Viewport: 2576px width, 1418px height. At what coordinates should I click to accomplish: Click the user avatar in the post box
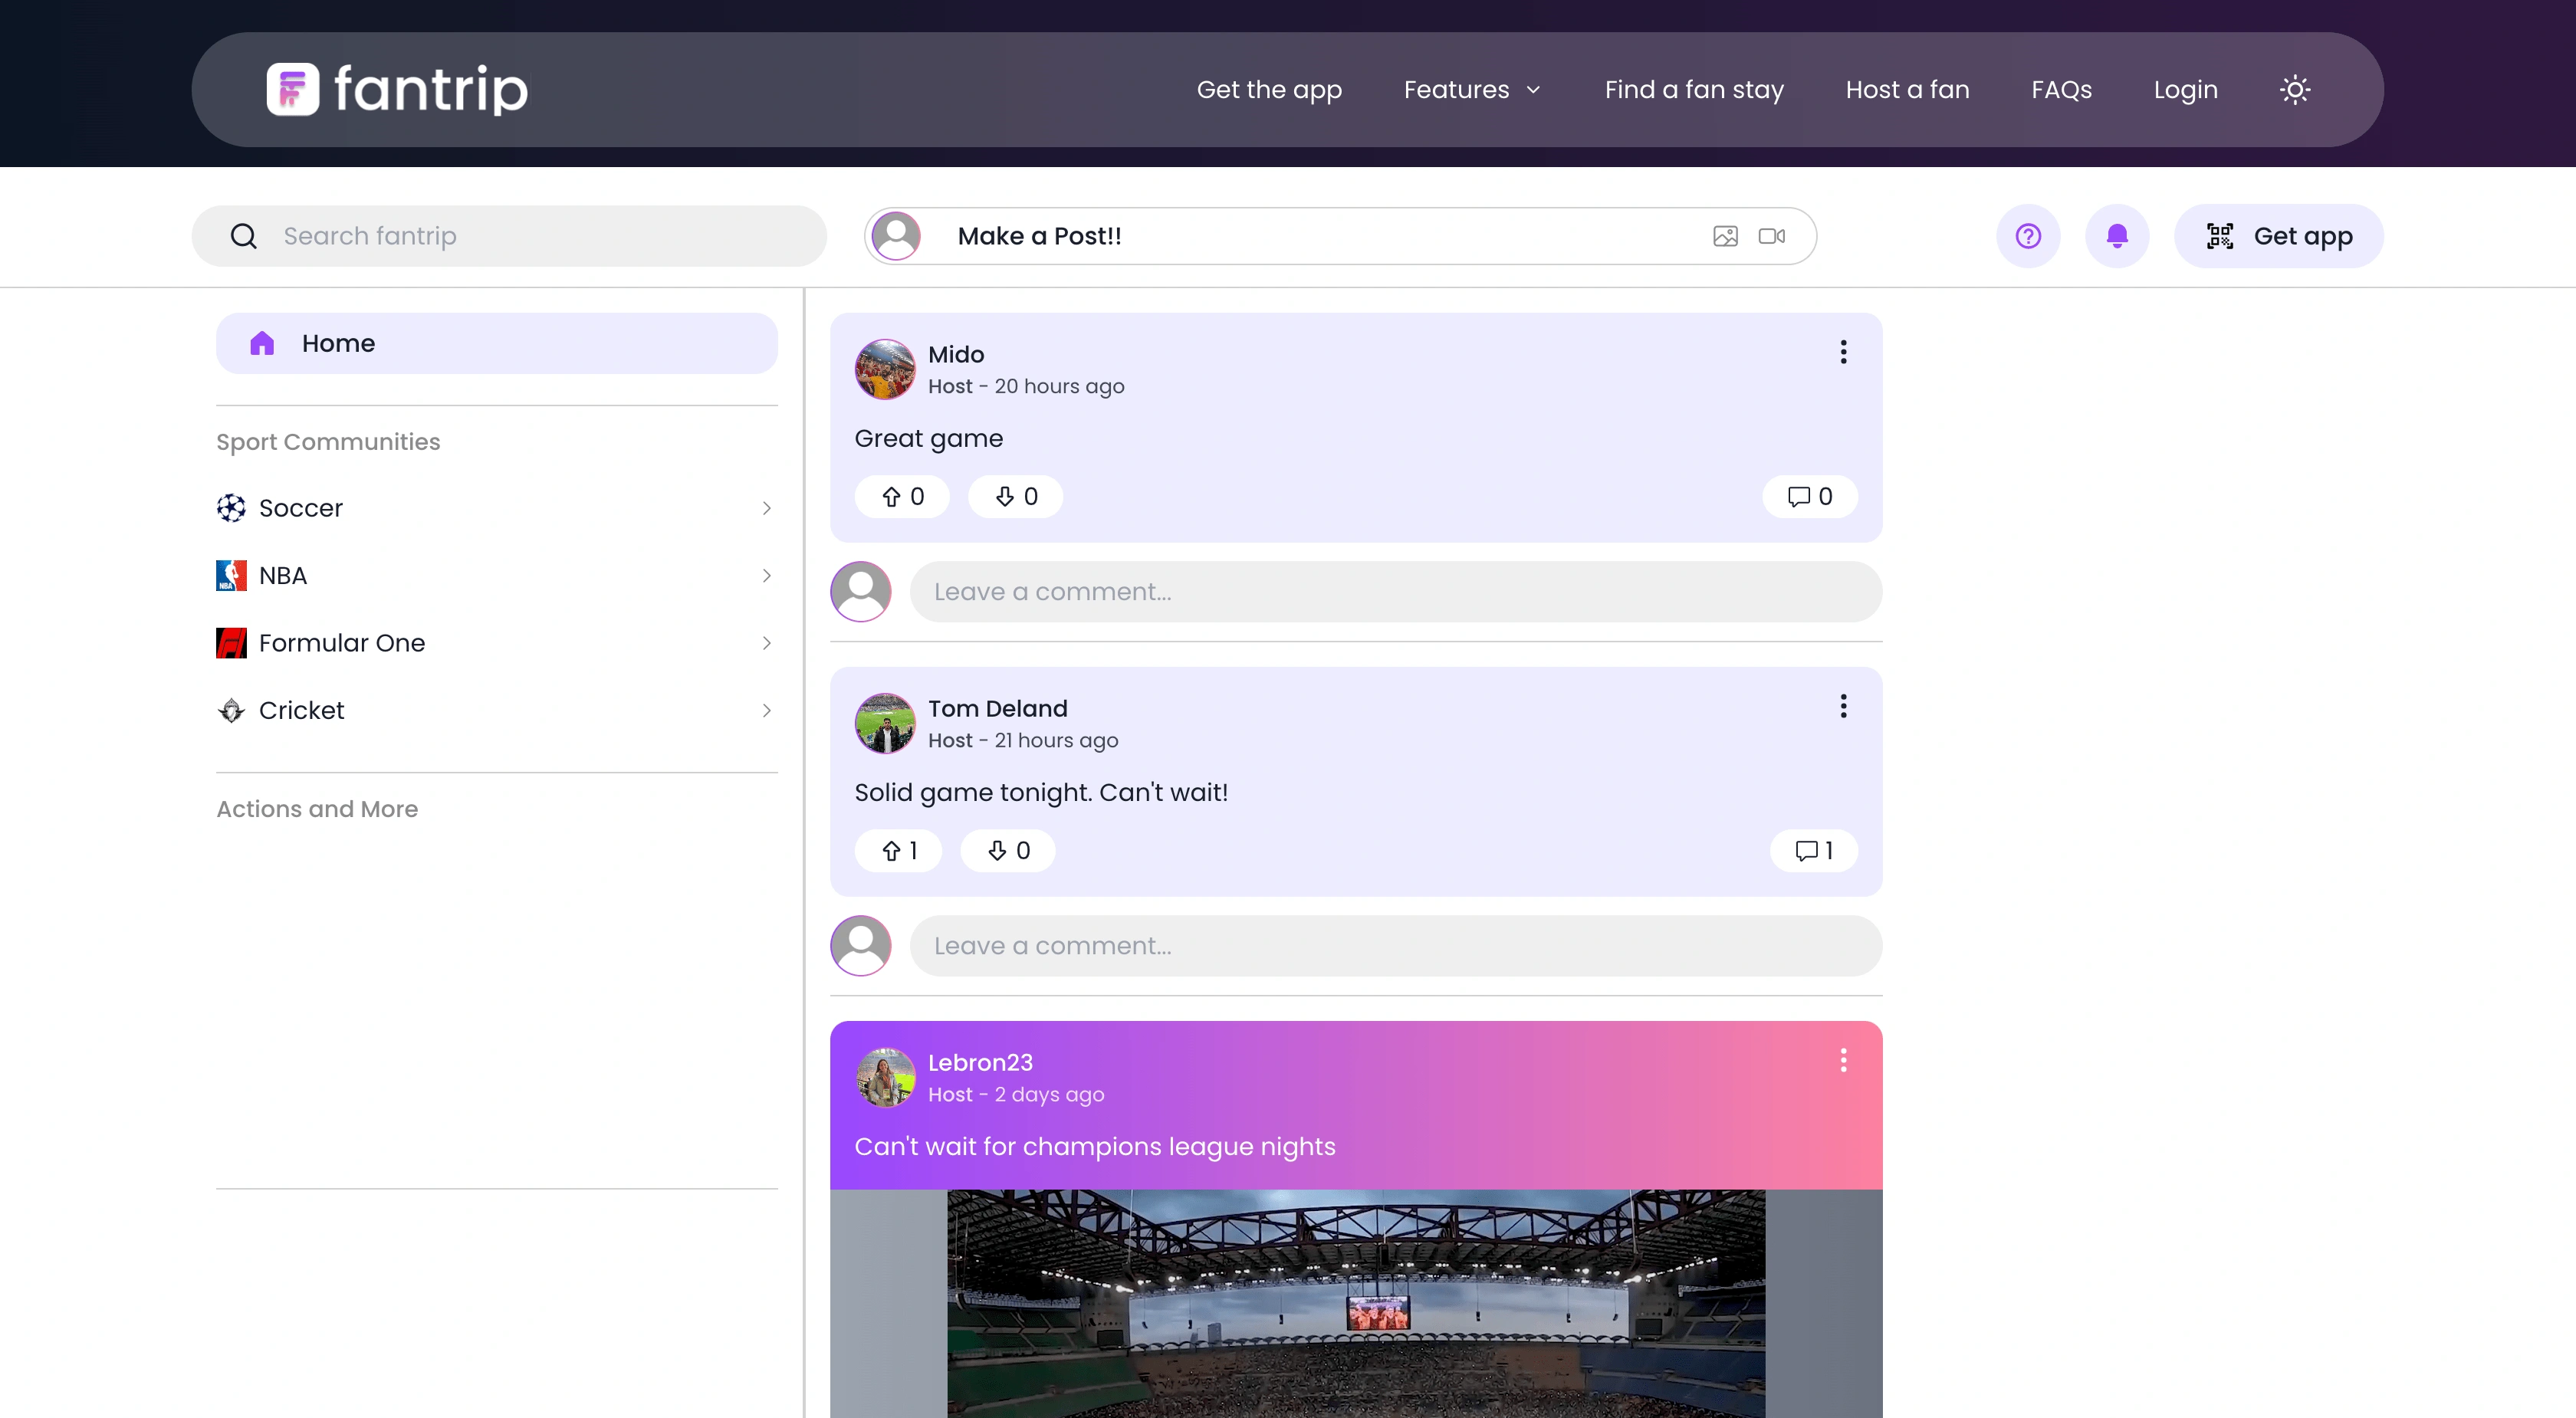coord(896,236)
